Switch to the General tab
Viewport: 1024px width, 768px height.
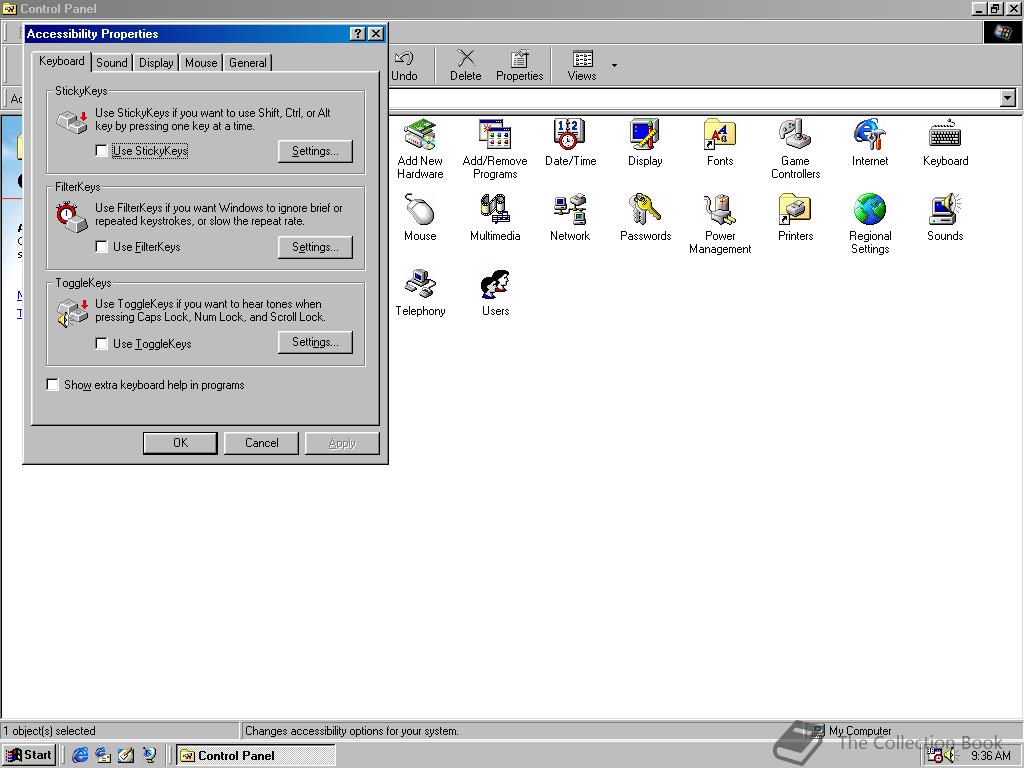(248, 63)
